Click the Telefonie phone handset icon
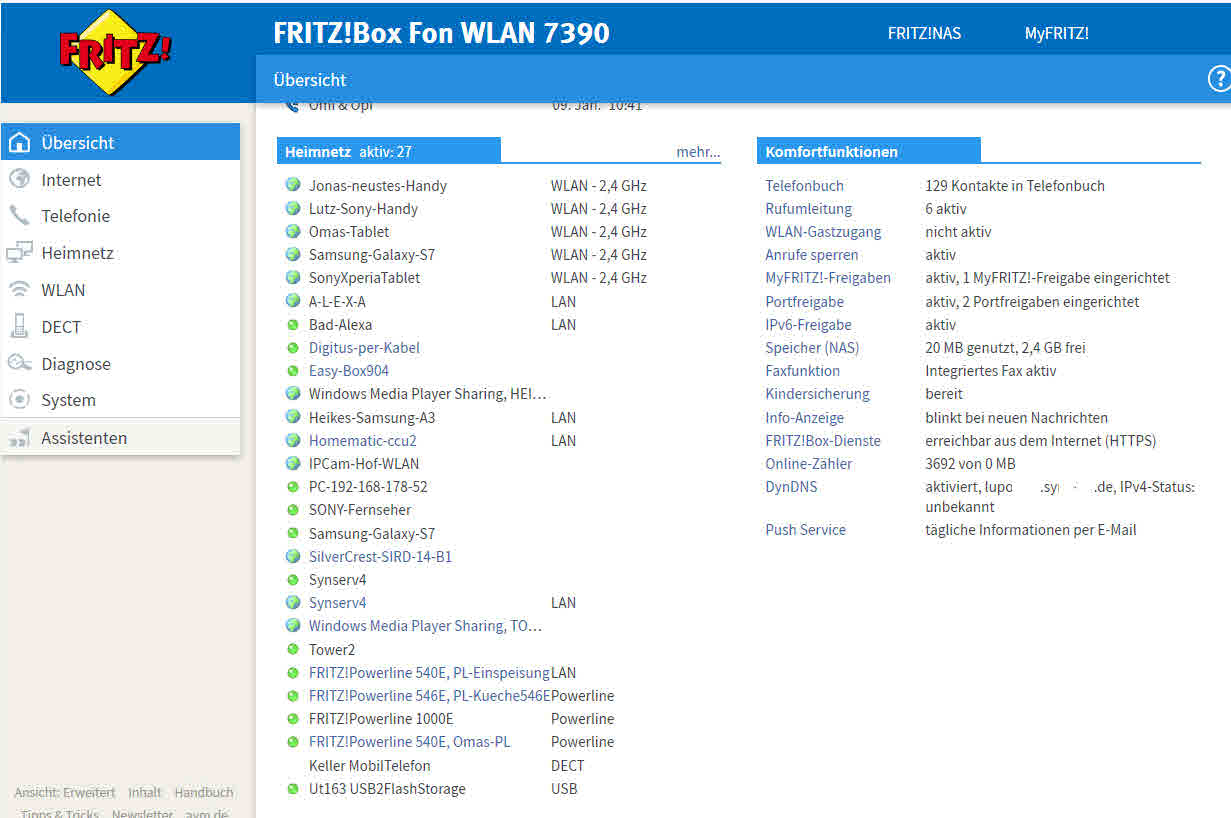This screenshot has width=1231, height=818. 19,216
